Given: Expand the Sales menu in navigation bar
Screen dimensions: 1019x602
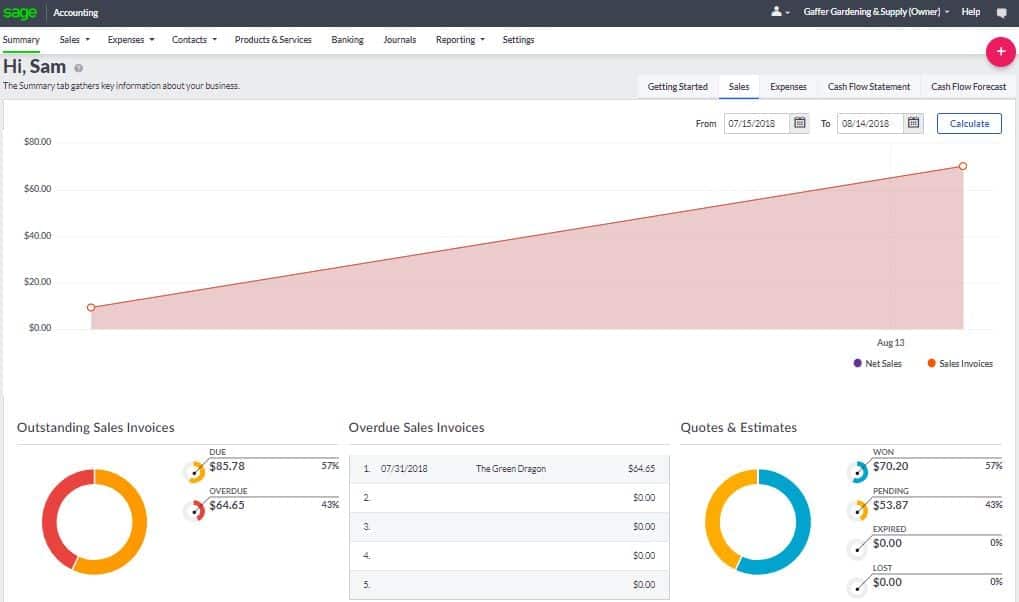Looking at the screenshot, I should pos(75,40).
